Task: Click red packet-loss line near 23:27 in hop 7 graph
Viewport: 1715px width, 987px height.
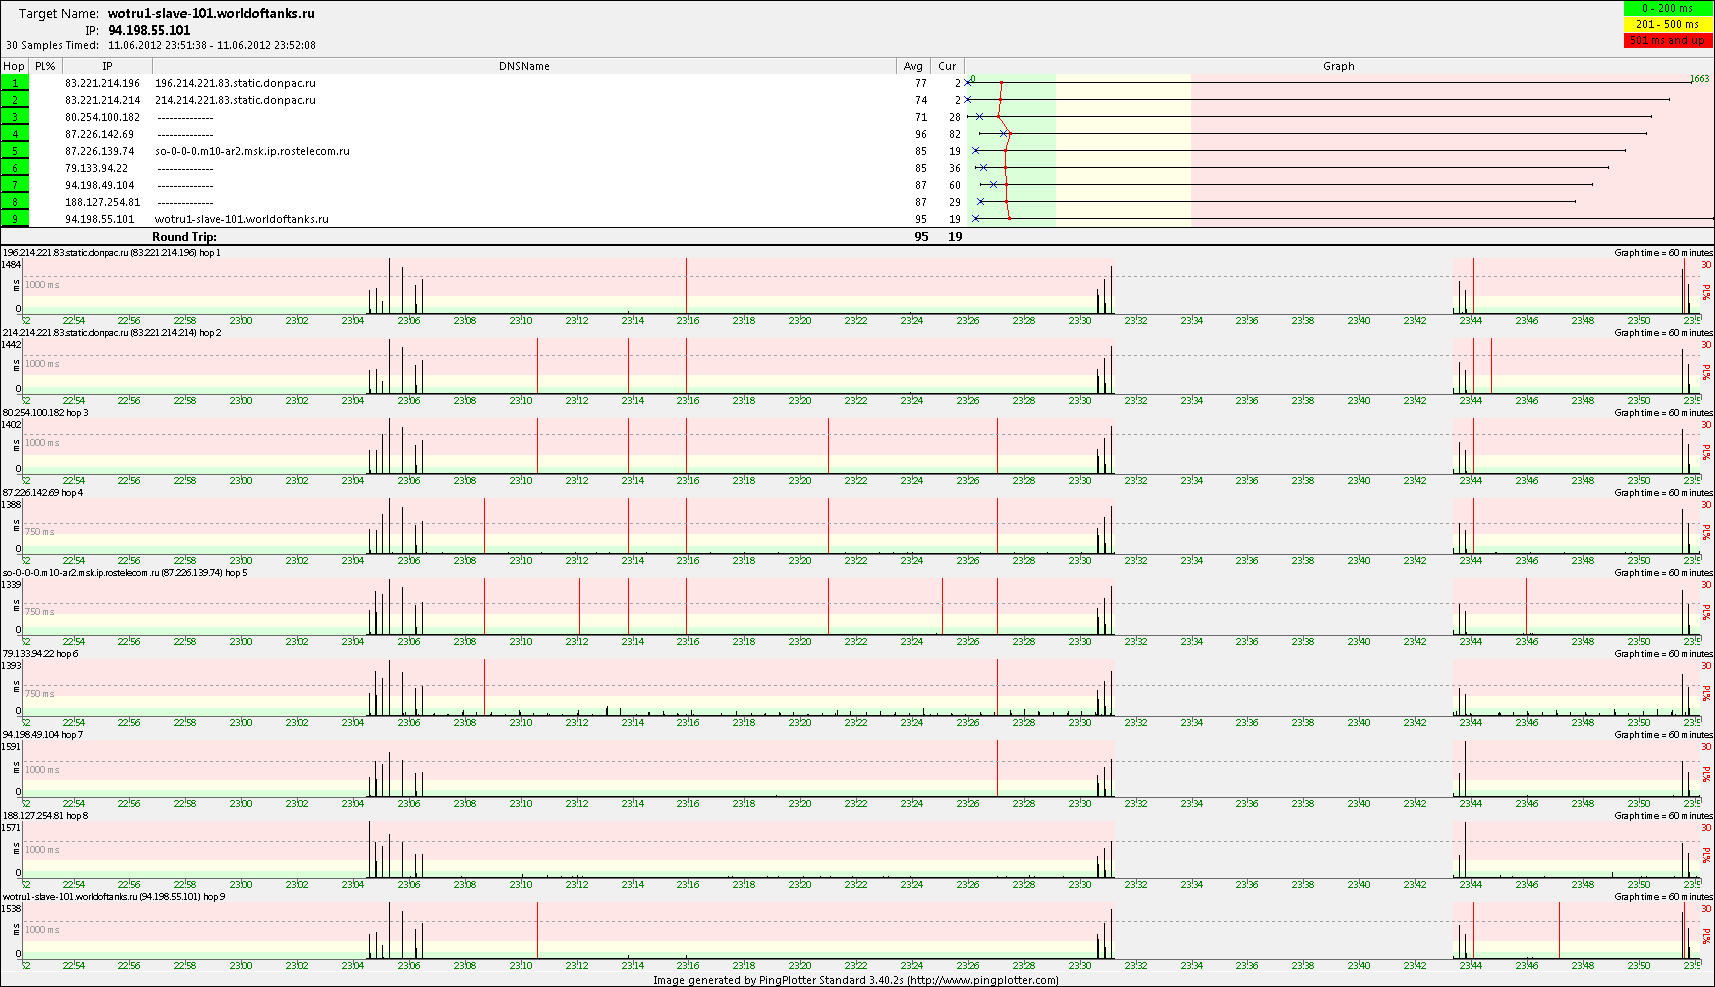Action: [x=997, y=768]
